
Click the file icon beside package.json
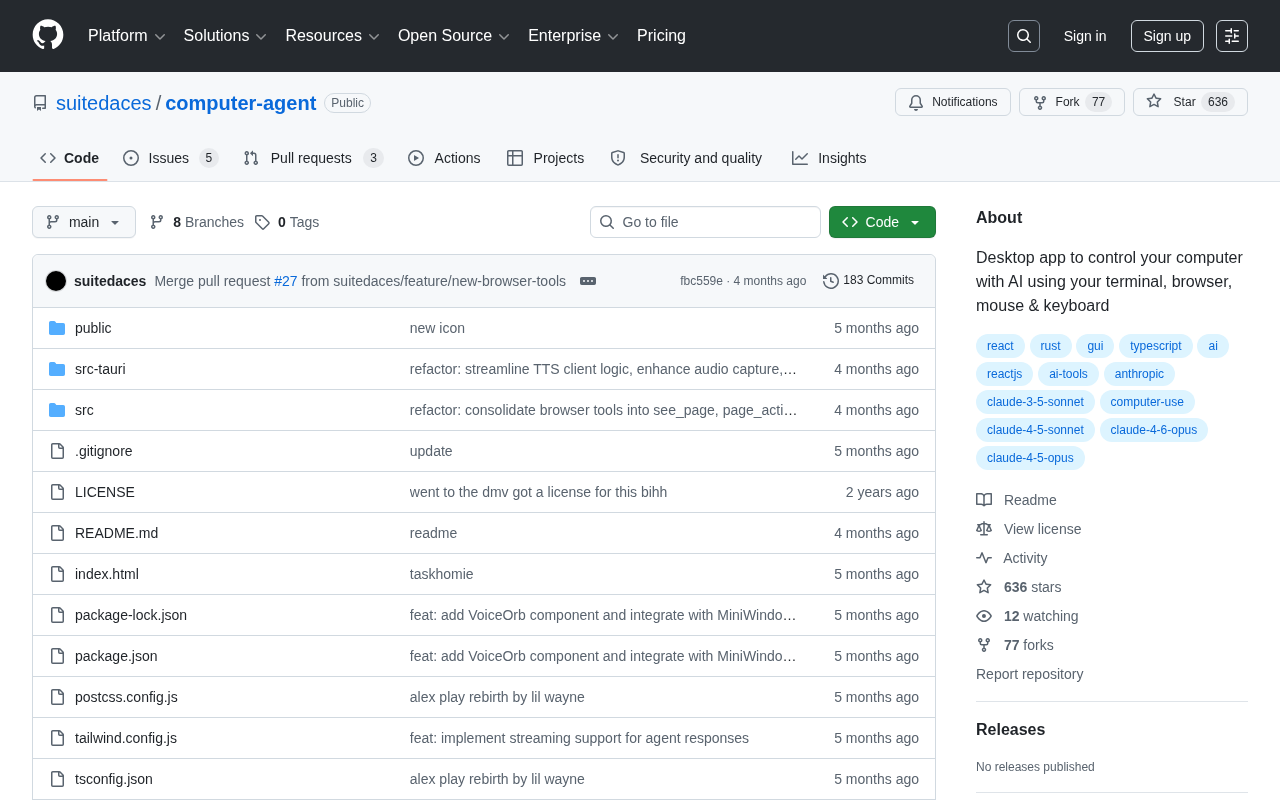click(57, 656)
